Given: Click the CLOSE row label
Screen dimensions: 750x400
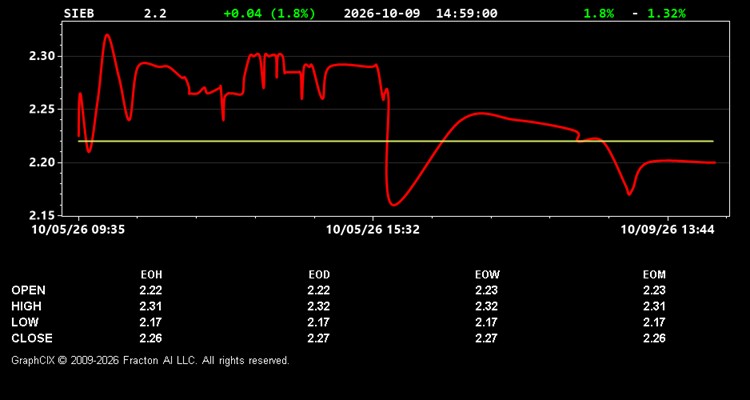Looking at the screenshot, I should (32, 338).
